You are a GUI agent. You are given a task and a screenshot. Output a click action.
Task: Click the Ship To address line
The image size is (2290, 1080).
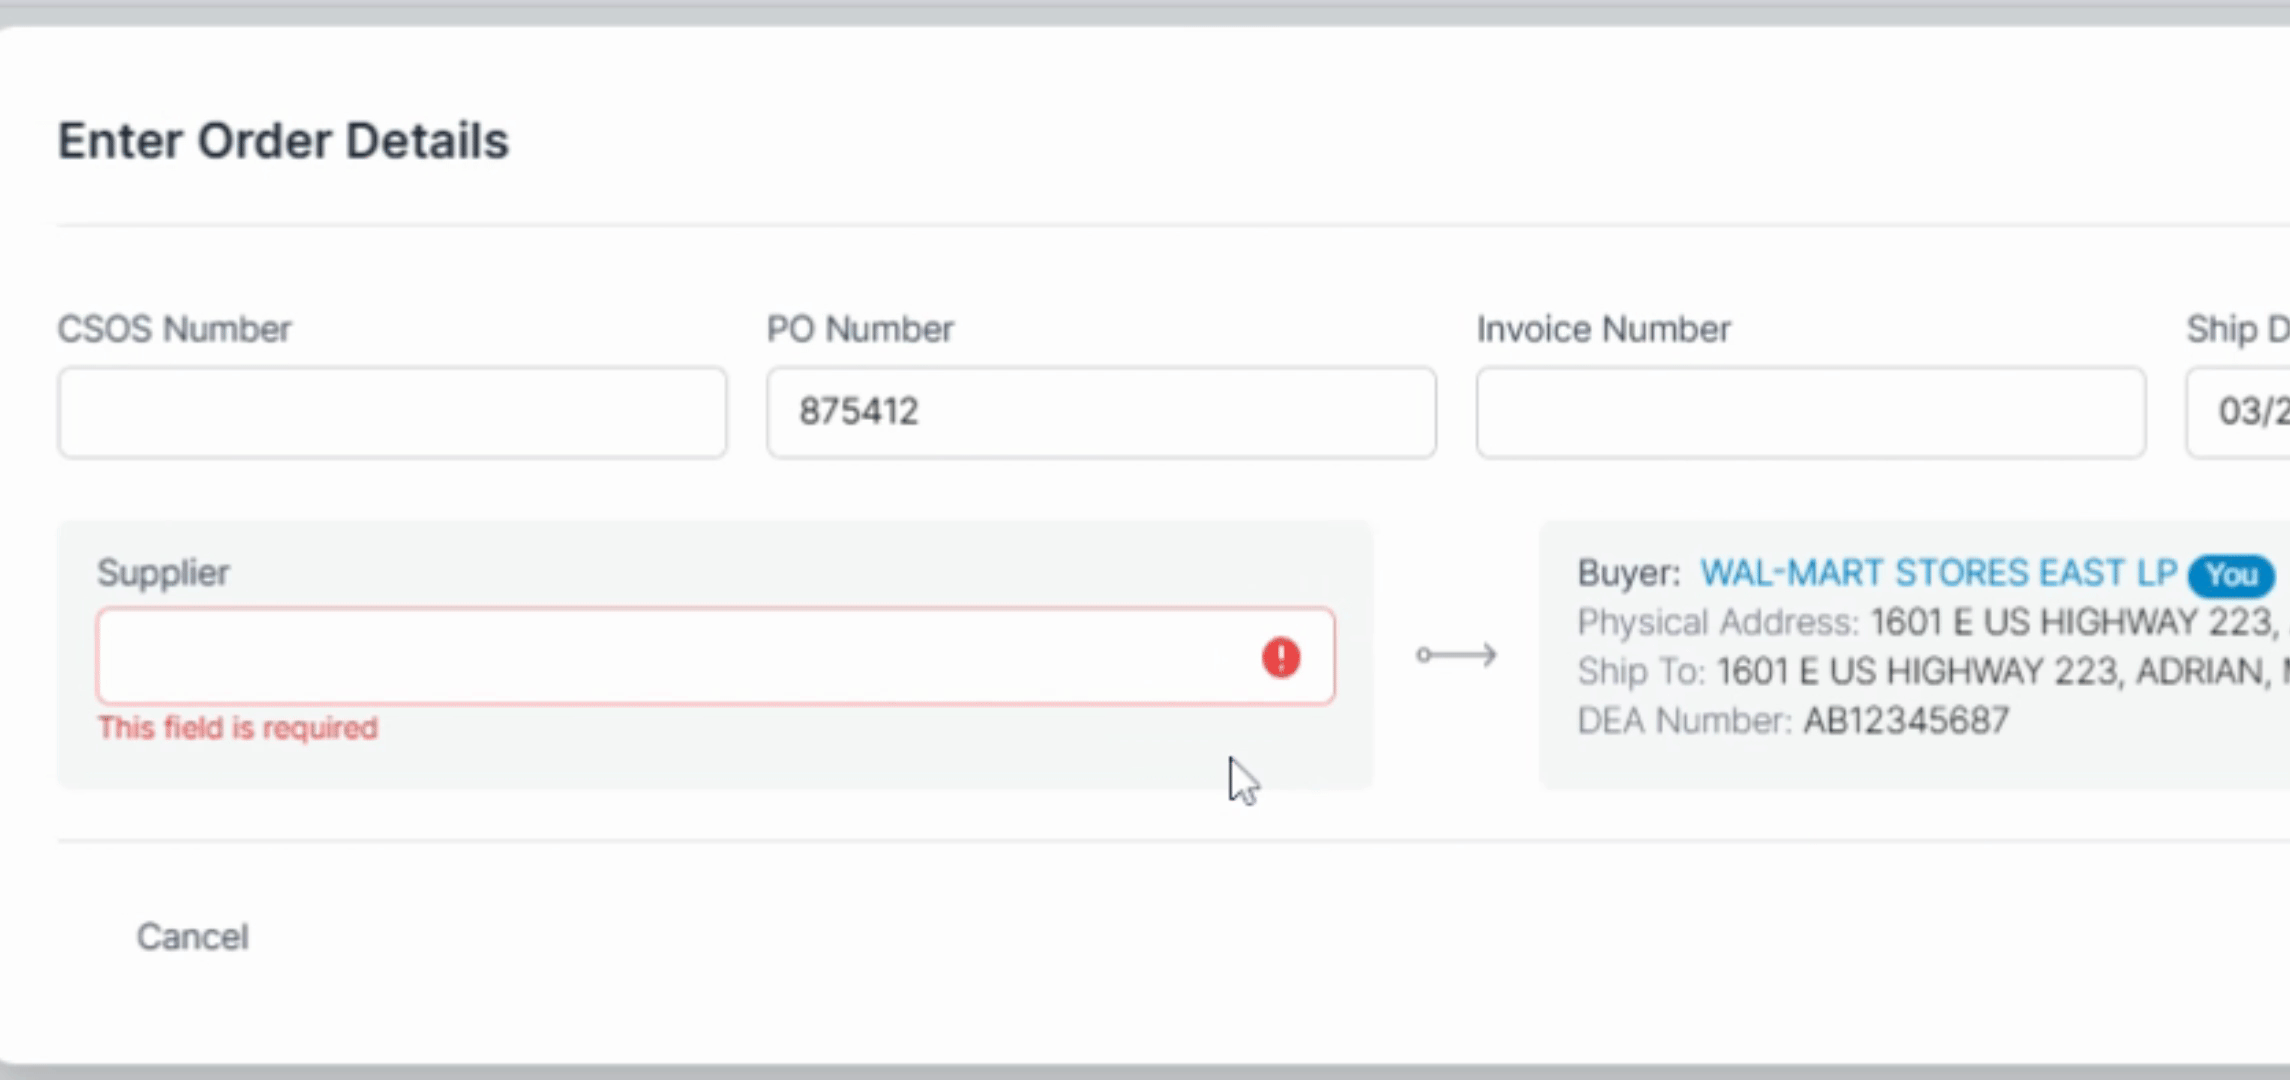1933,671
